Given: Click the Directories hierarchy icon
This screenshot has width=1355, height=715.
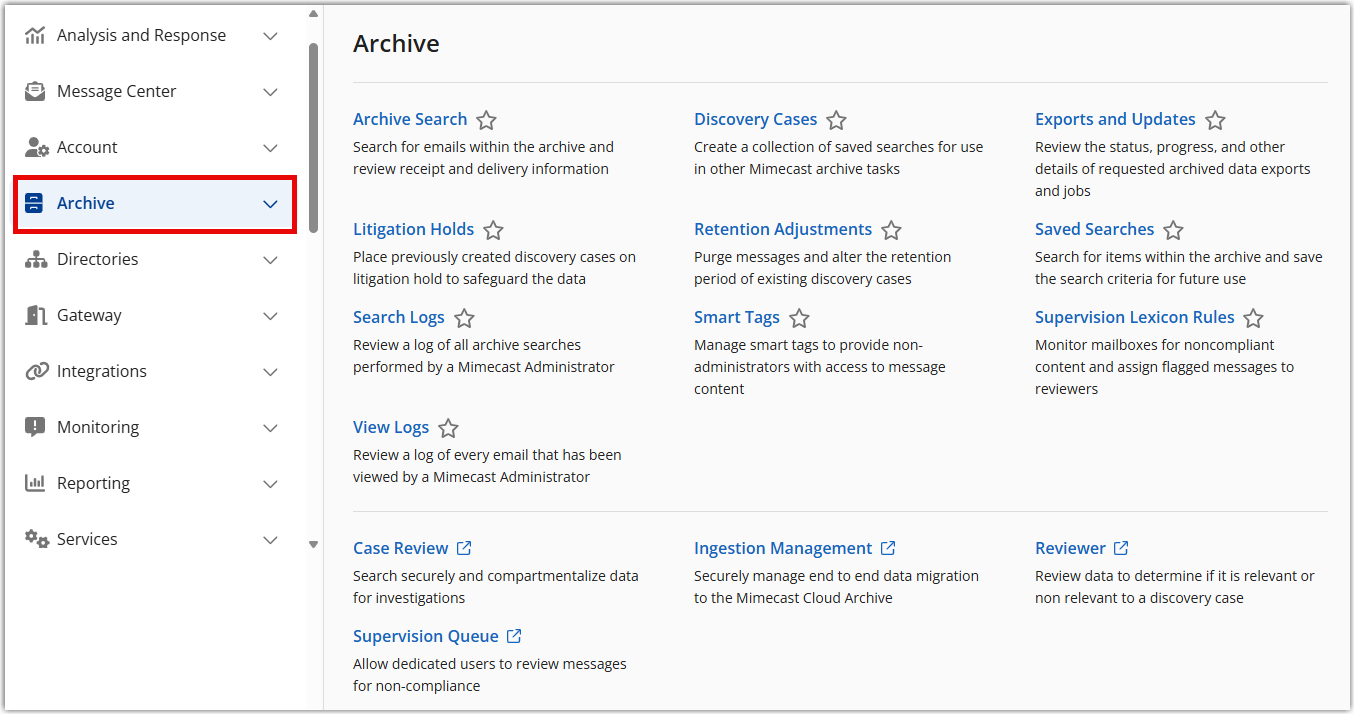Looking at the screenshot, I should click(36, 260).
